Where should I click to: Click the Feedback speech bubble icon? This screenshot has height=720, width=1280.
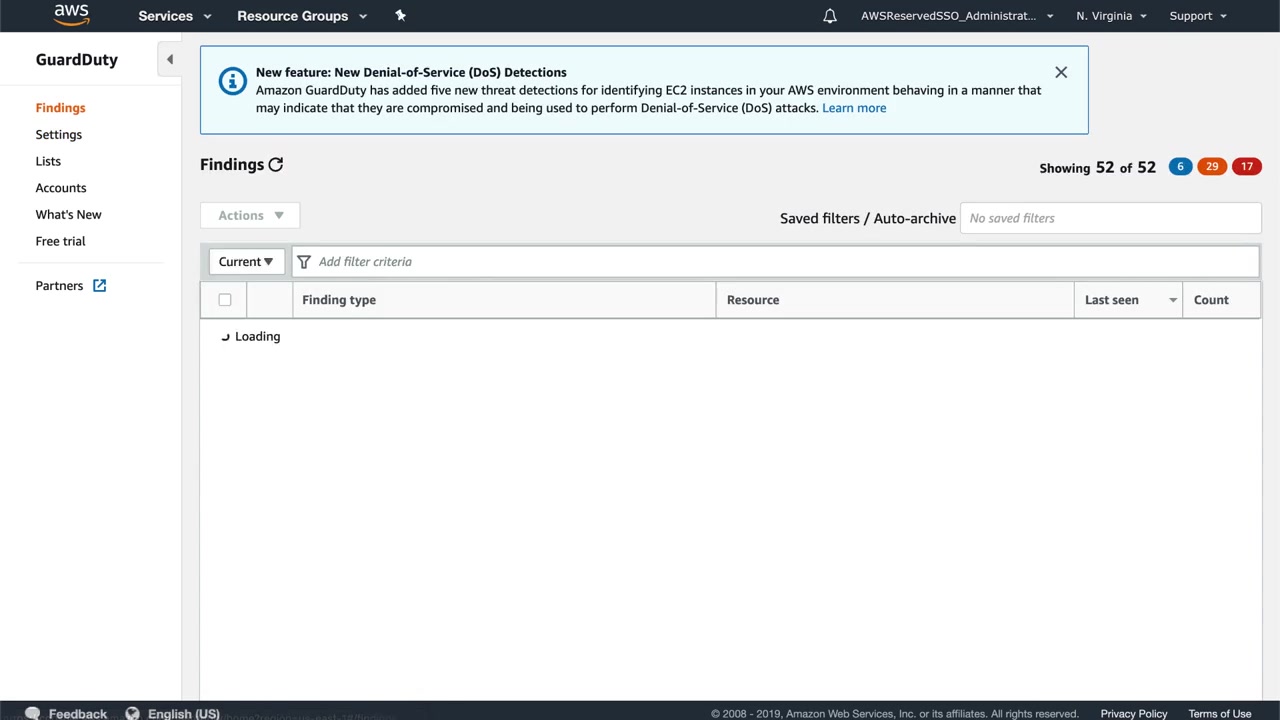pyautogui.click(x=32, y=713)
